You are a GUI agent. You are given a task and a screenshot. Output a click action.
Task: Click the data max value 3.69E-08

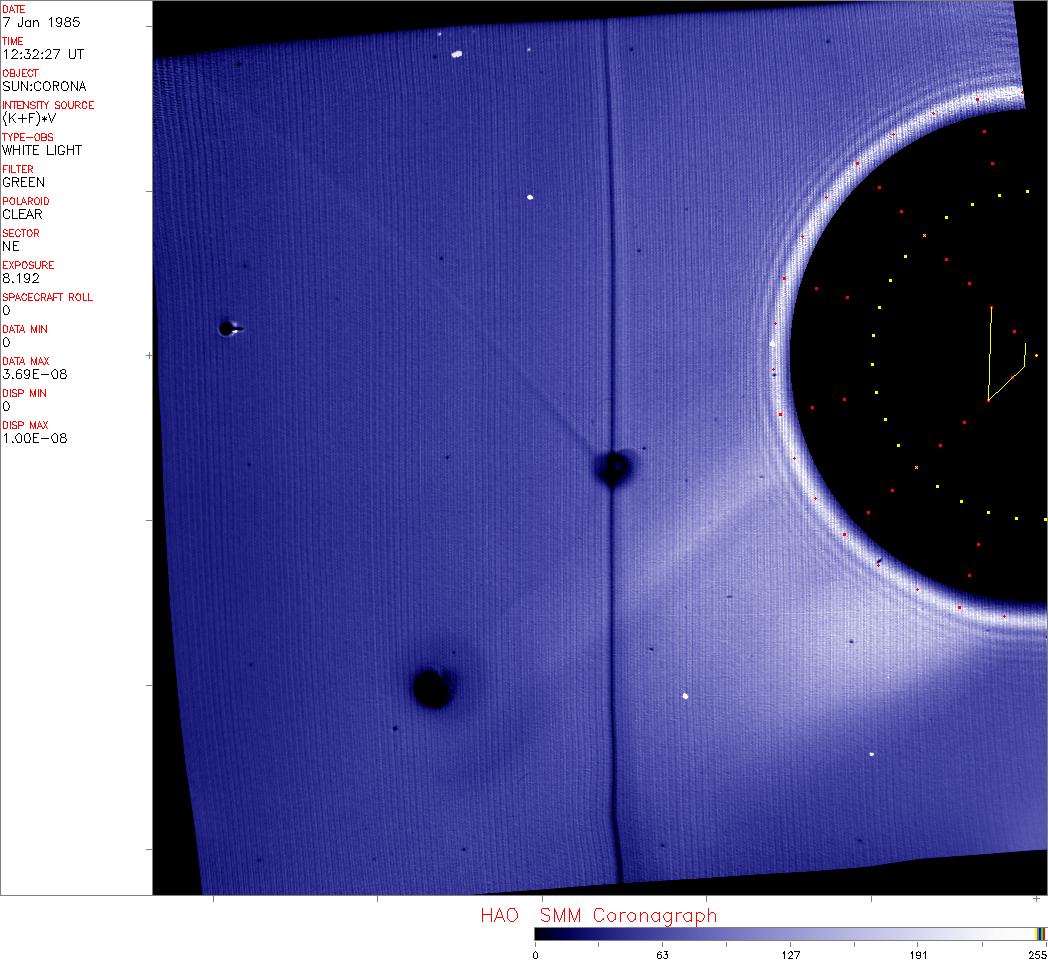(x=34, y=374)
